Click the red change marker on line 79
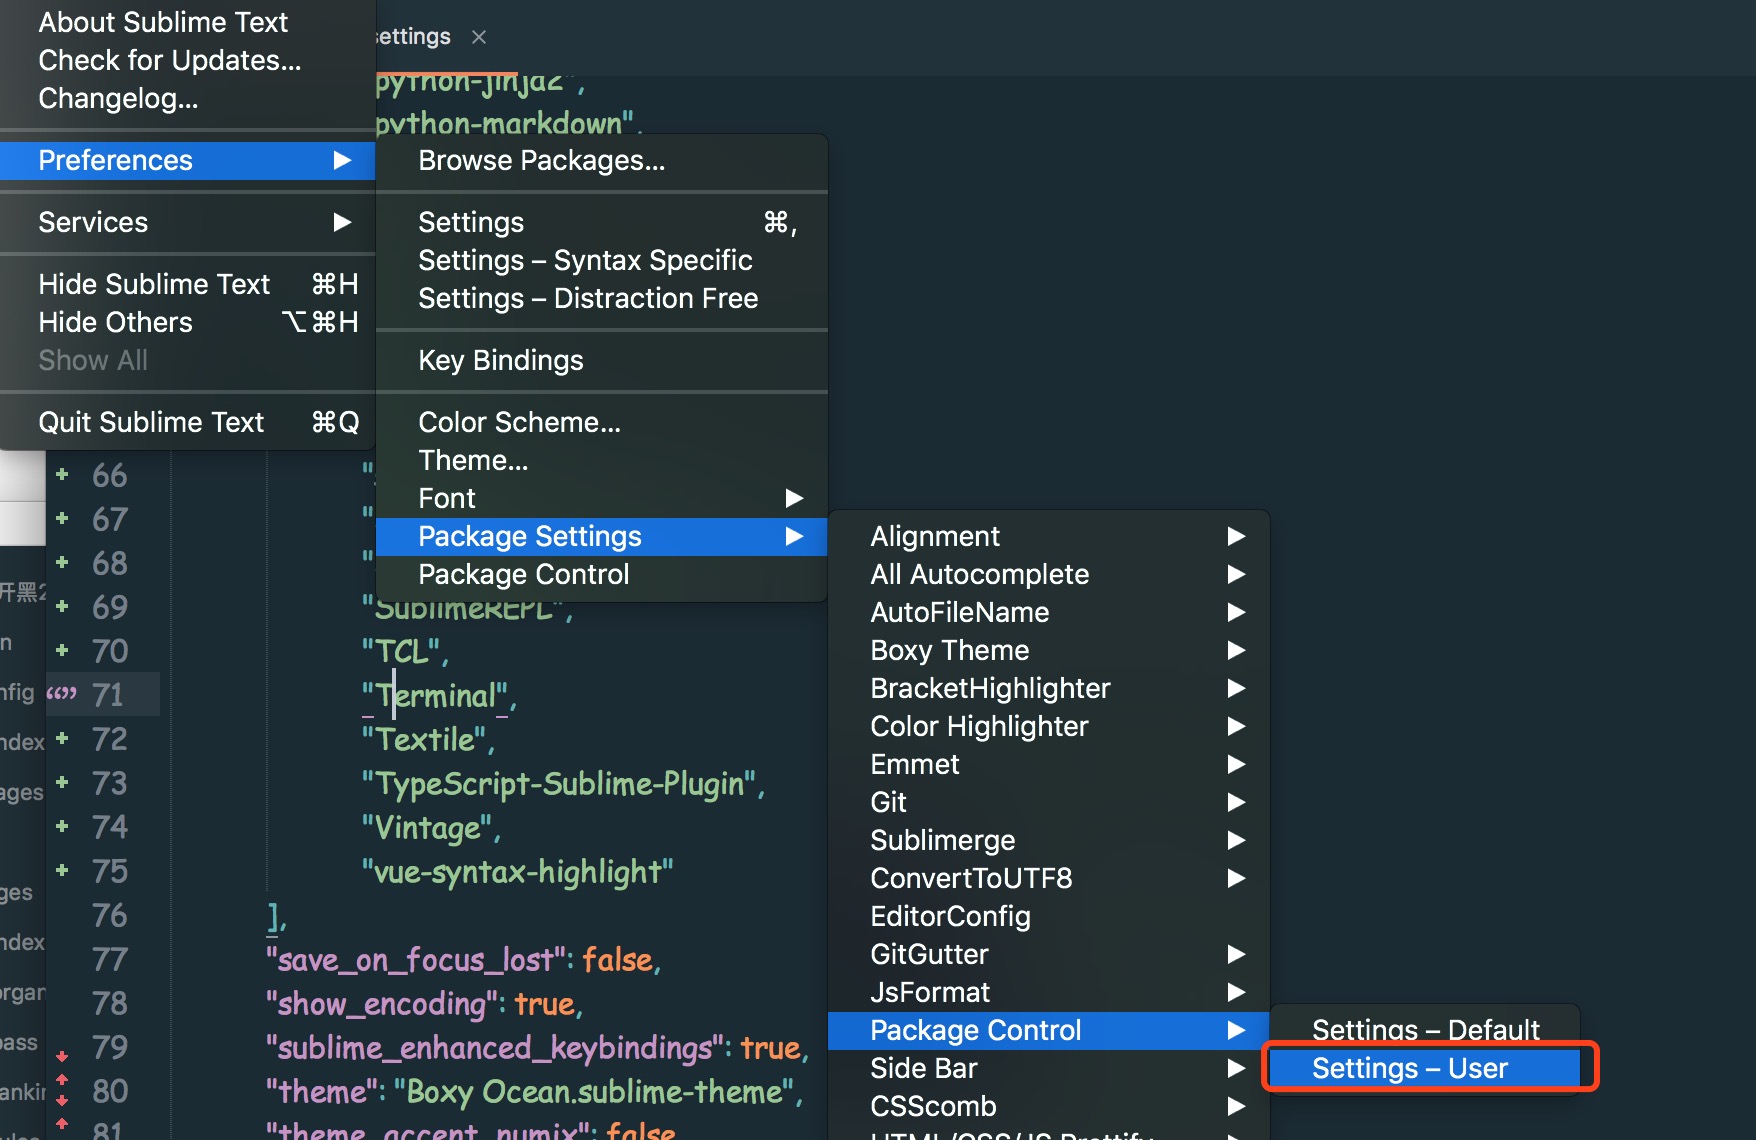The width and height of the screenshot is (1756, 1140). pyautogui.click(x=62, y=1056)
